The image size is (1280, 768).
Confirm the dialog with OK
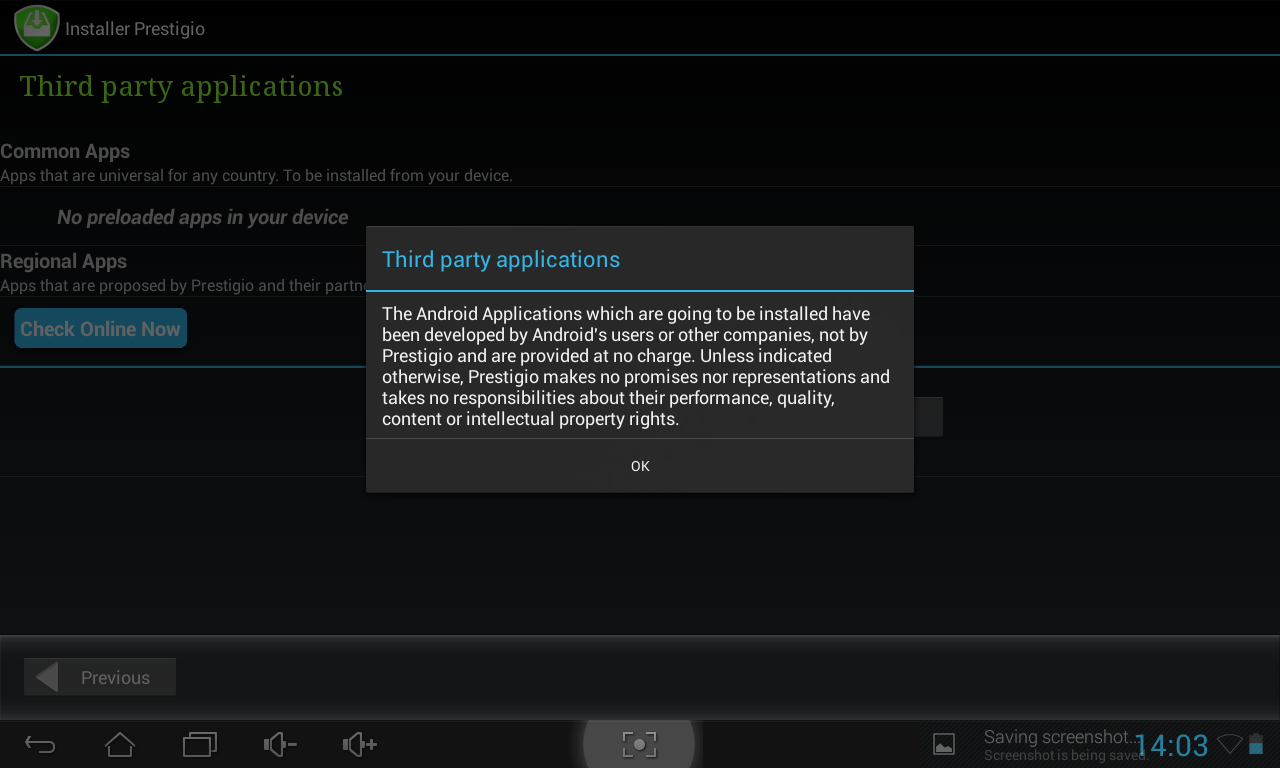tap(640, 466)
